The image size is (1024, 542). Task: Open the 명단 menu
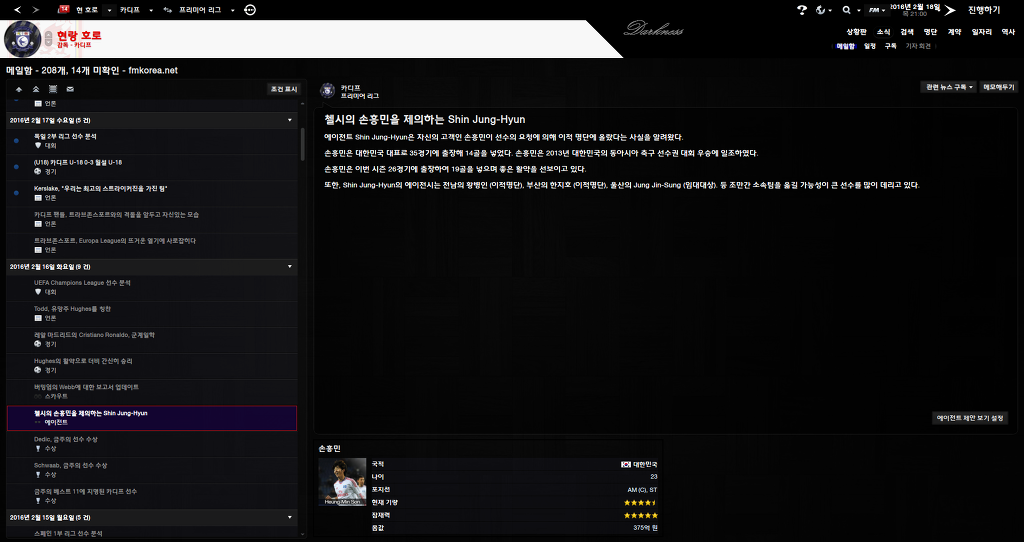(x=930, y=31)
